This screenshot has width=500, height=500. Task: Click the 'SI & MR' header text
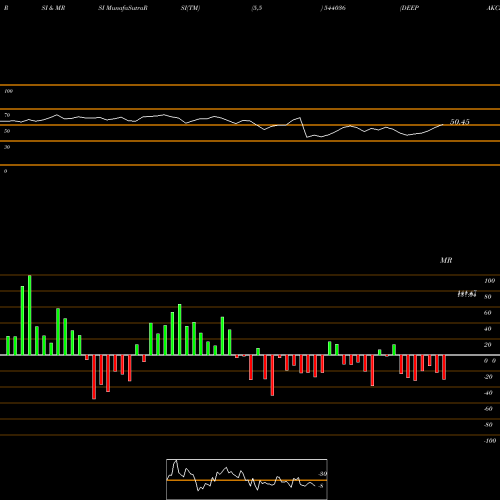53,8
